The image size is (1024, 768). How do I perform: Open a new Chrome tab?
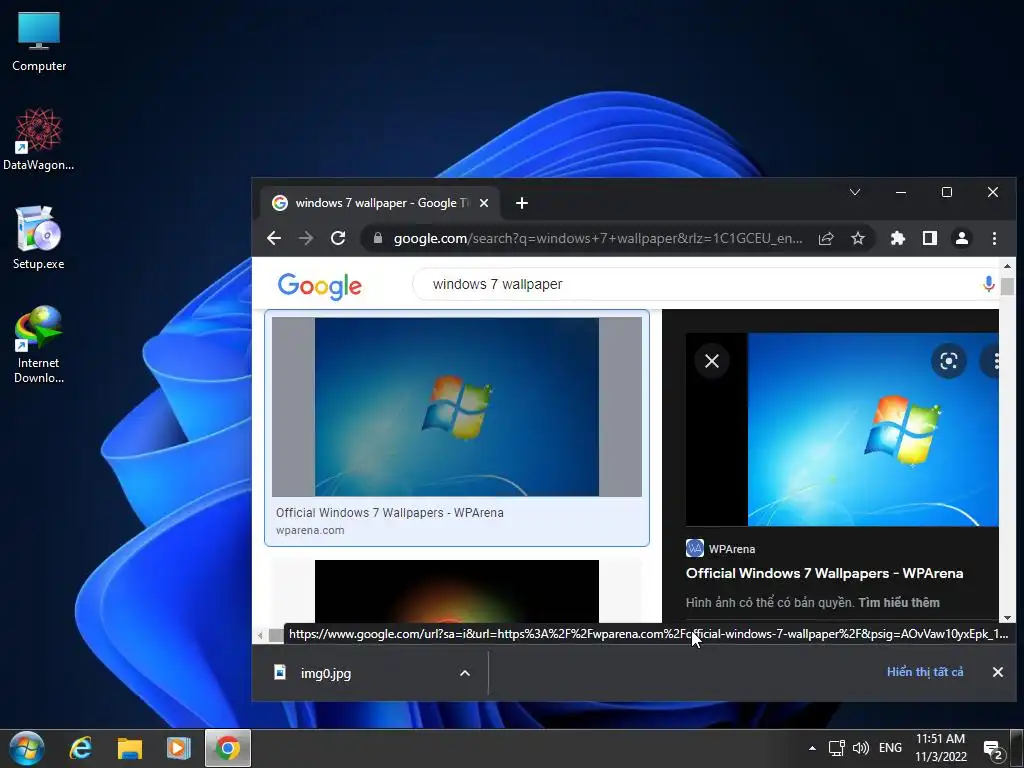[x=522, y=203]
